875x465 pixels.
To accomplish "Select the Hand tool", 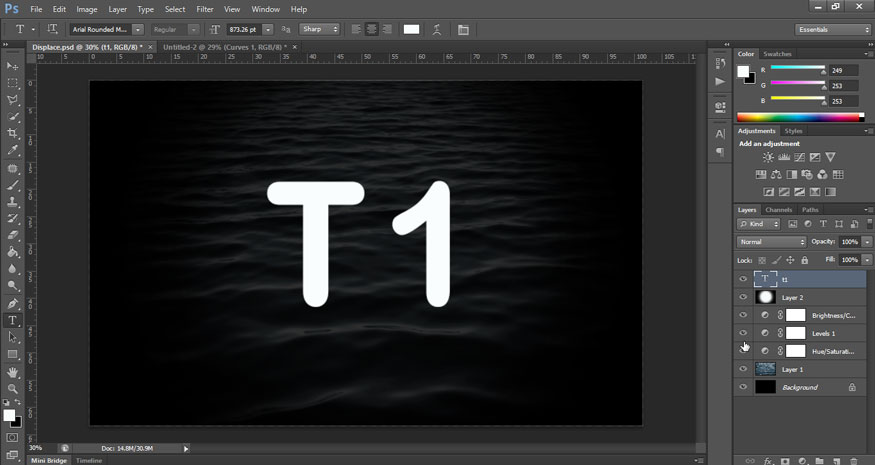I will coord(13,372).
